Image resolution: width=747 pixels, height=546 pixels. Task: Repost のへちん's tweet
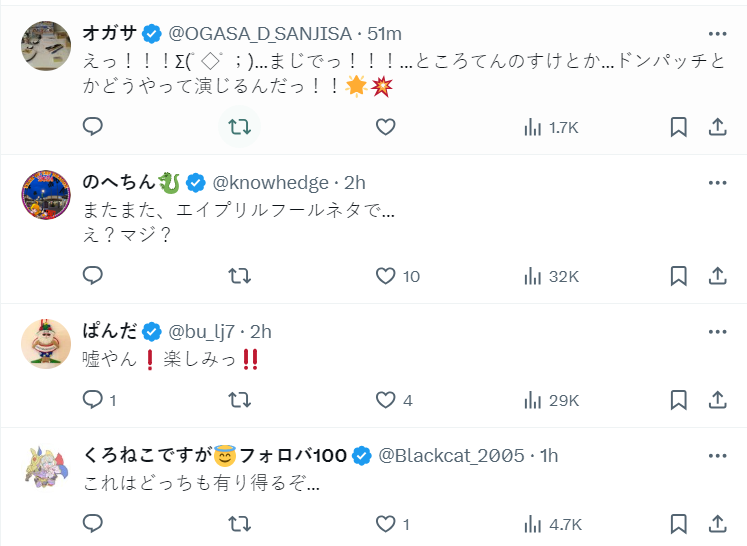click(240, 276)
